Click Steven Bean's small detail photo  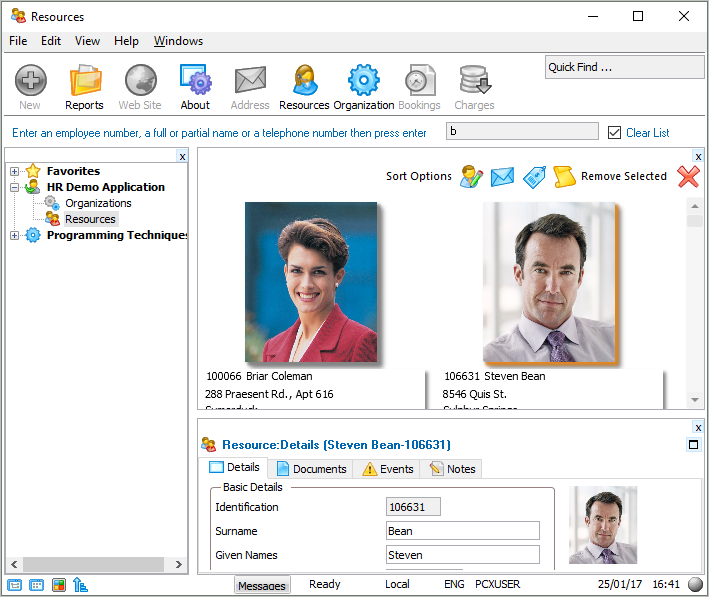pos(603,525)
